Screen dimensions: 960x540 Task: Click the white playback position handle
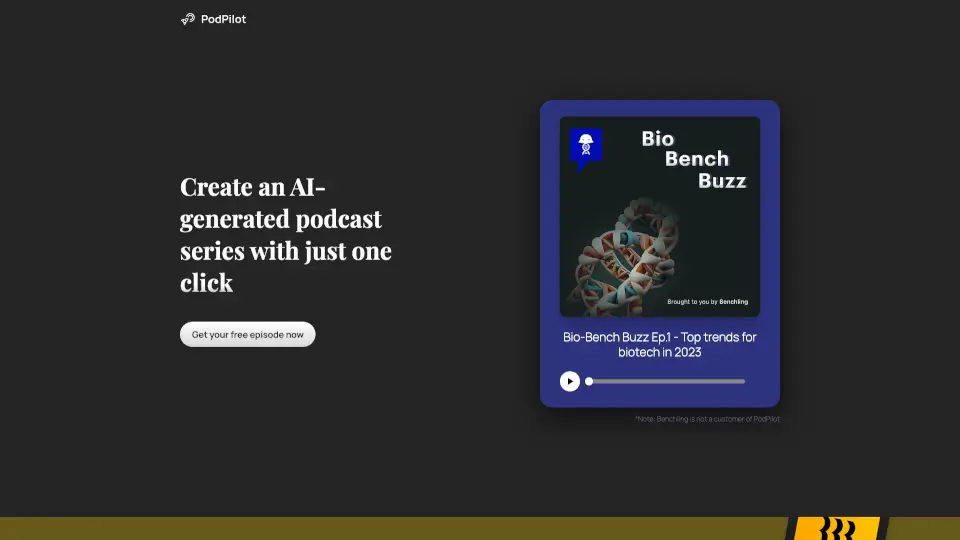coord(589,381)
